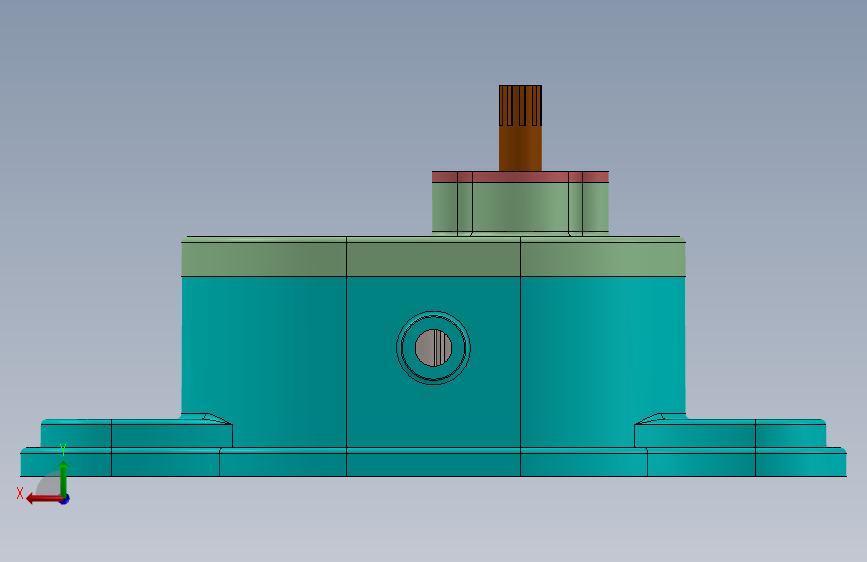Screen dimensions: 867x562
Task: Click the blue Z axis dot of the triad
Action: [x=65, y=499]
